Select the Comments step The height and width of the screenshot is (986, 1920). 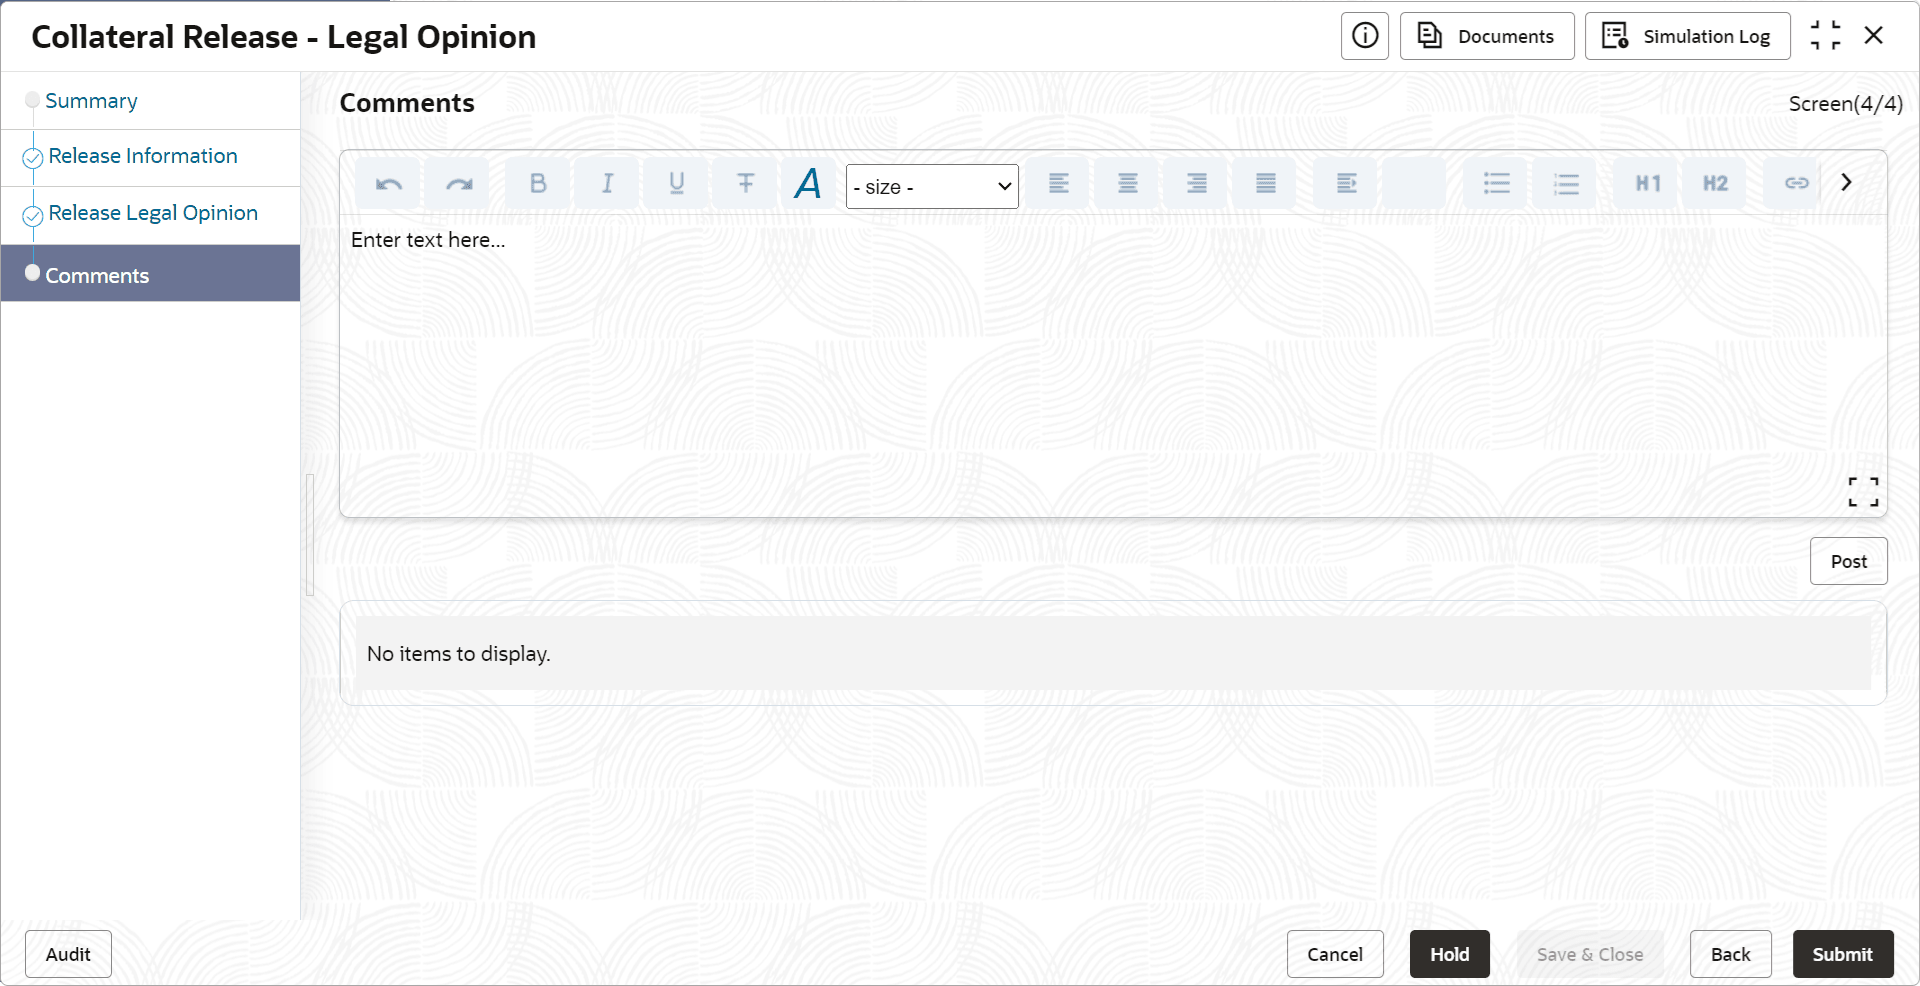(150, 273)
